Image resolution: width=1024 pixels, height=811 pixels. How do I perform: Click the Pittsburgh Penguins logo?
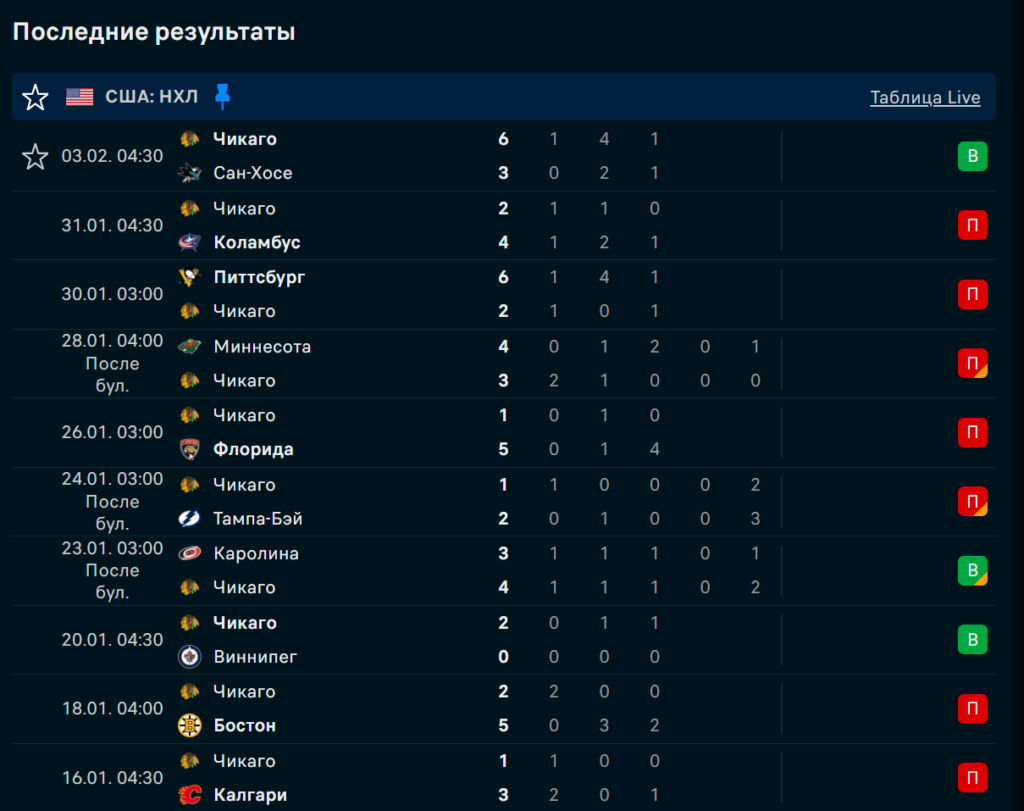189,277
